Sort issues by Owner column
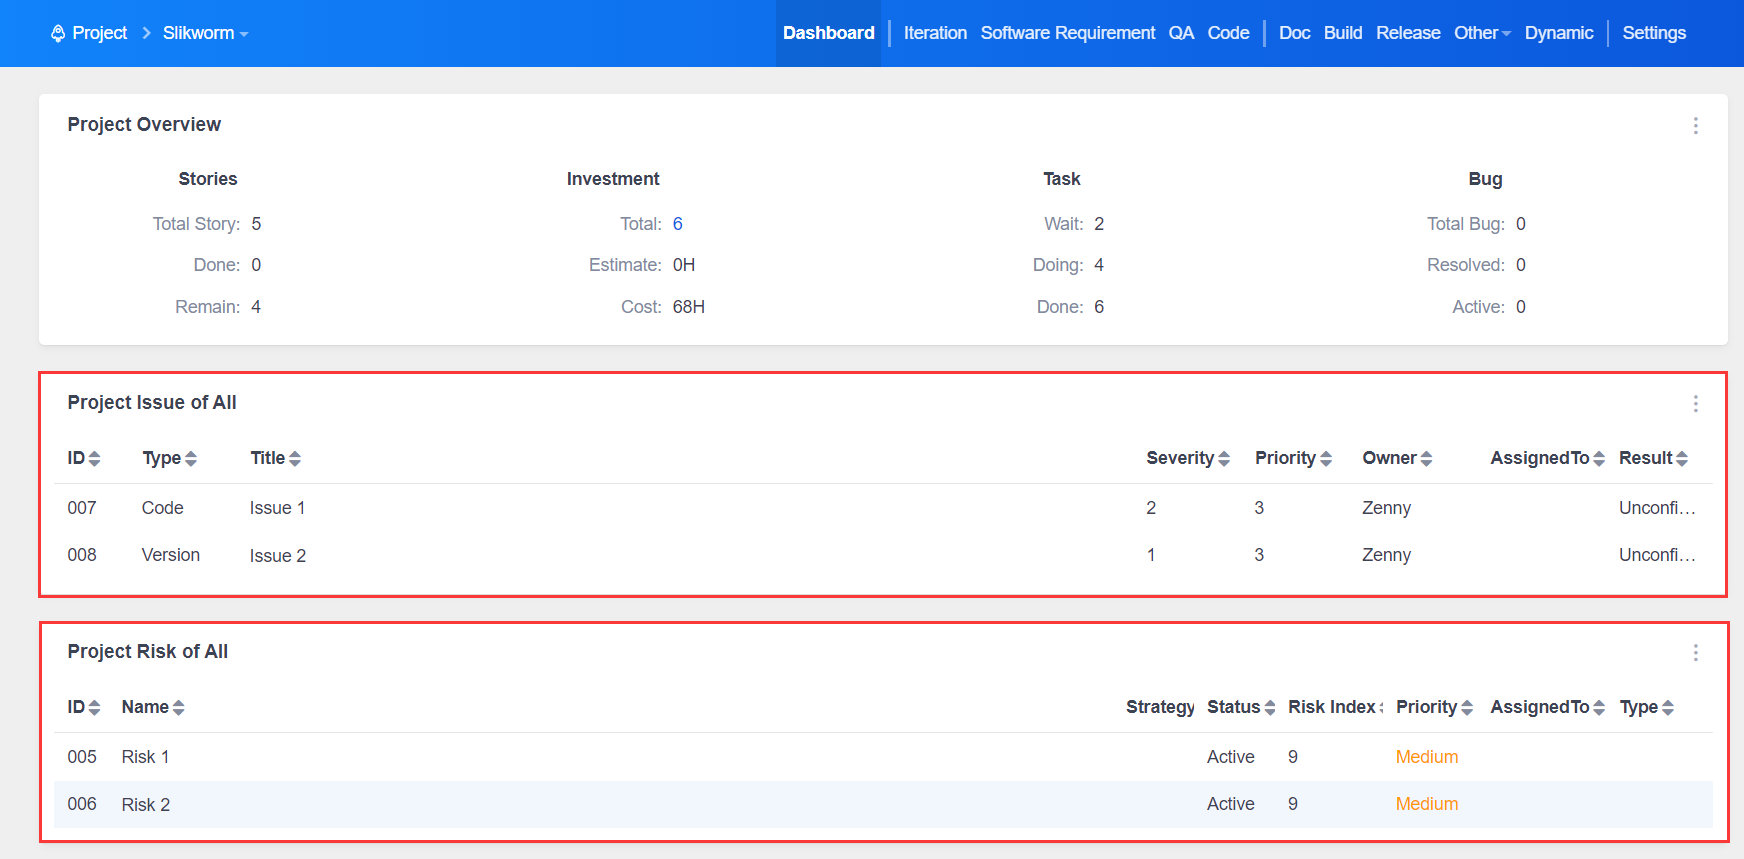The width and height of the screenshot is (1744, 859). 1426,459
